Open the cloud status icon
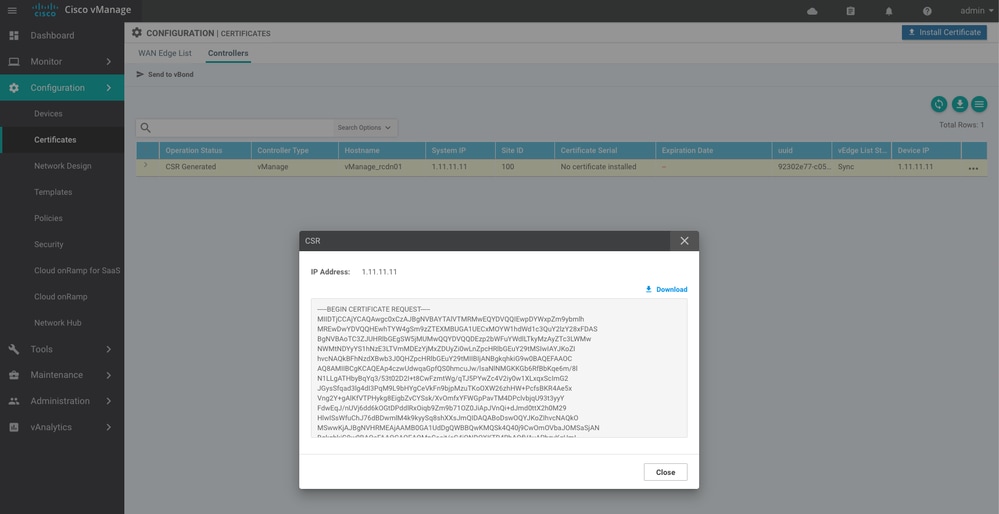The height and width of the screenshot is (514, 999). click(812, 11)
